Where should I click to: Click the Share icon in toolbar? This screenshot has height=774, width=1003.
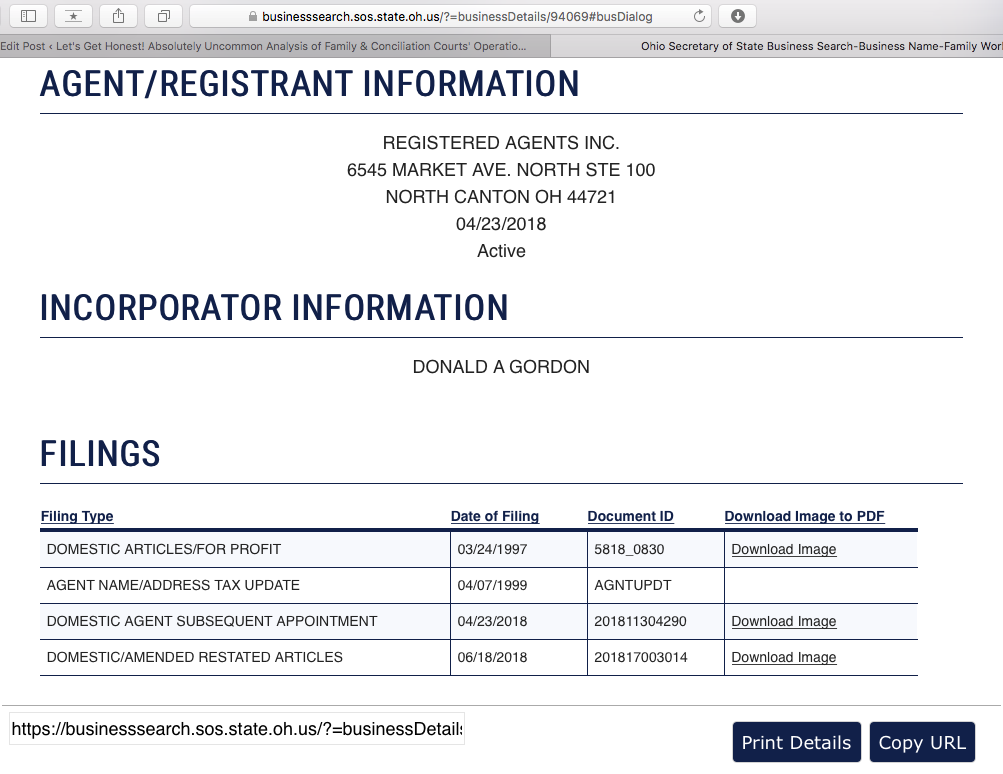click(x=118, y=16)
